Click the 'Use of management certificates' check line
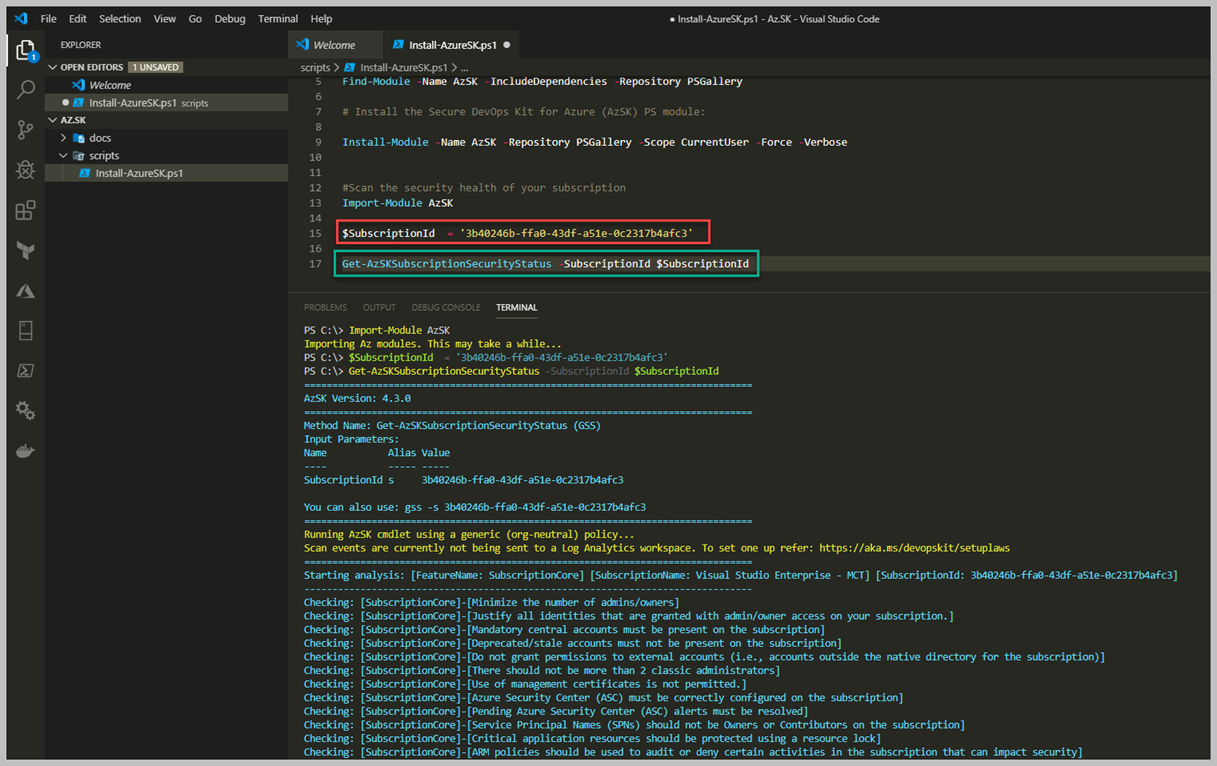 click(525, 684)
